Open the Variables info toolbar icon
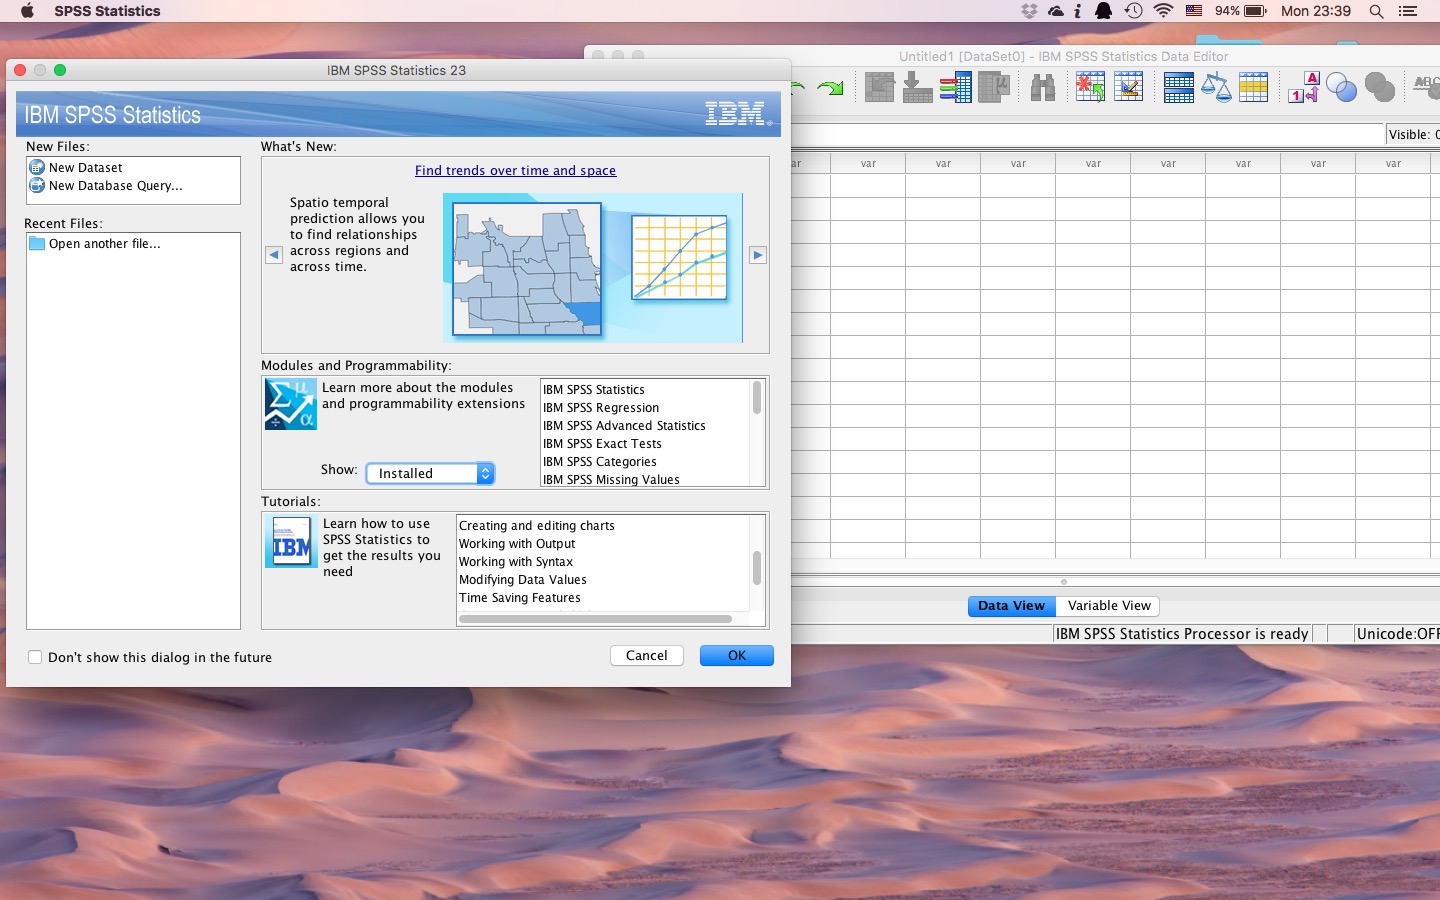 pos(955,88)
